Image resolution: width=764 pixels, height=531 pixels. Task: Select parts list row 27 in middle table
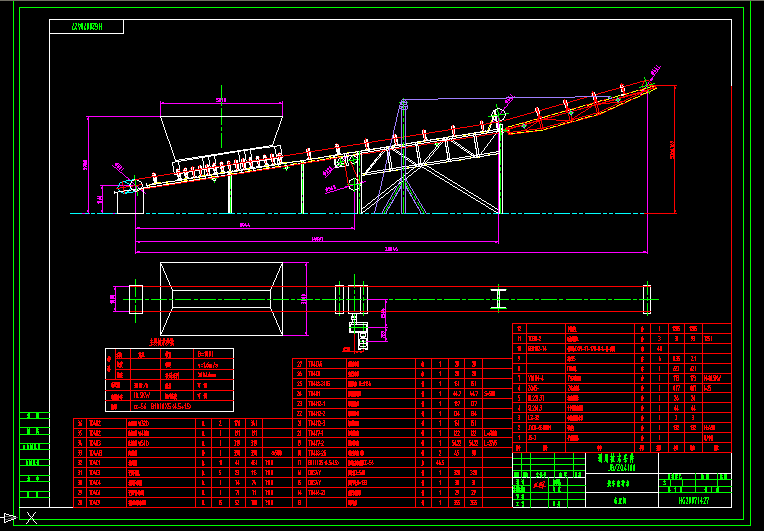[402, 363]
